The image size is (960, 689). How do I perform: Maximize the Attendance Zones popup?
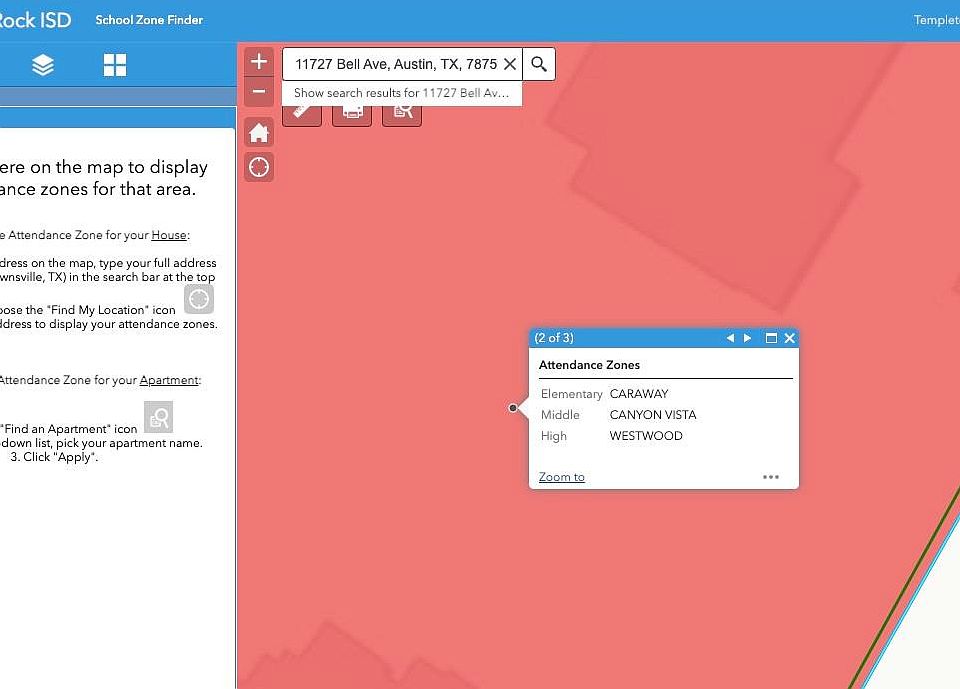click(x=771, y=338)
